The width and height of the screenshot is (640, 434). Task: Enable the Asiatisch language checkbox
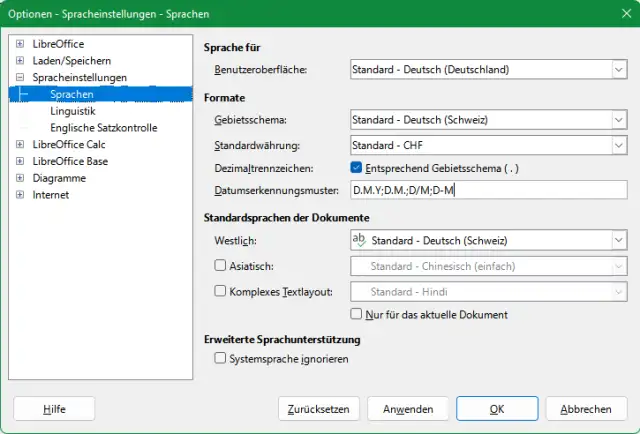[221, 267]
